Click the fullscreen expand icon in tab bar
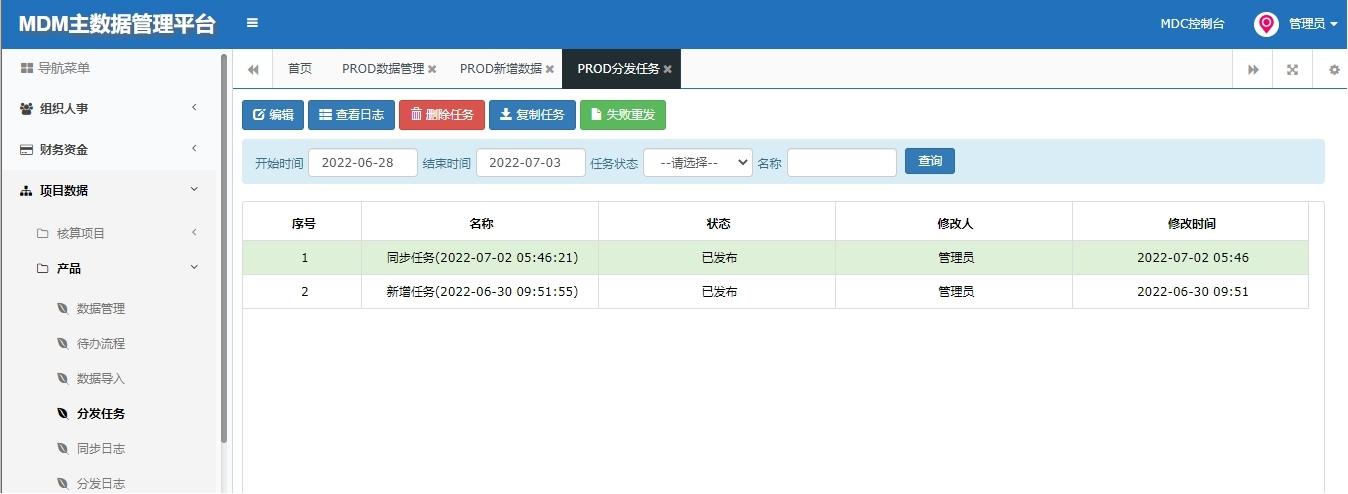This screenshot has width=1348, height=494. pos(1292,69)
